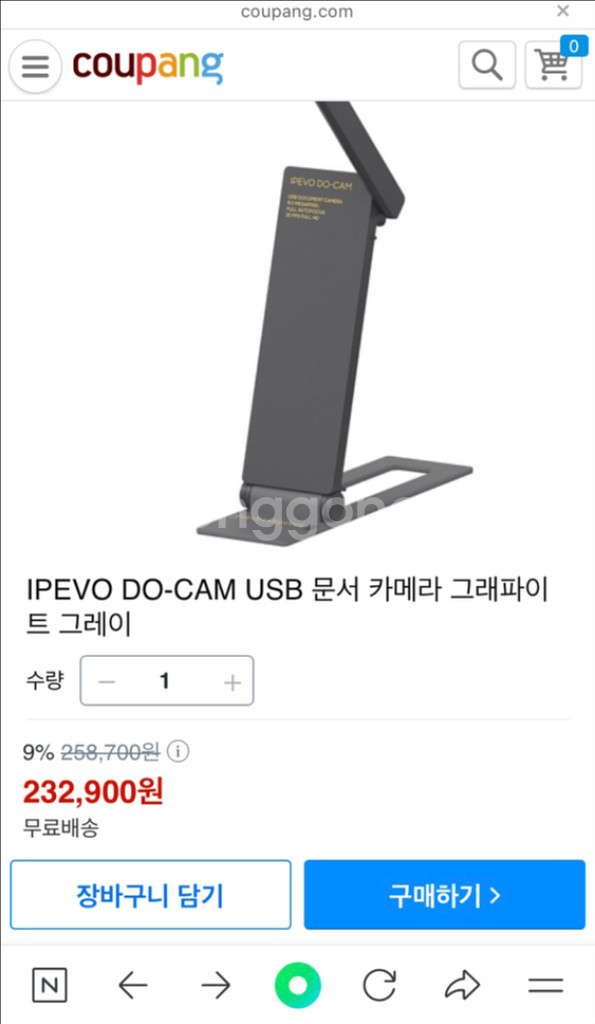
Task: Click the search magnifier icon
Action: pyautogui.click(x=487, y=65)
